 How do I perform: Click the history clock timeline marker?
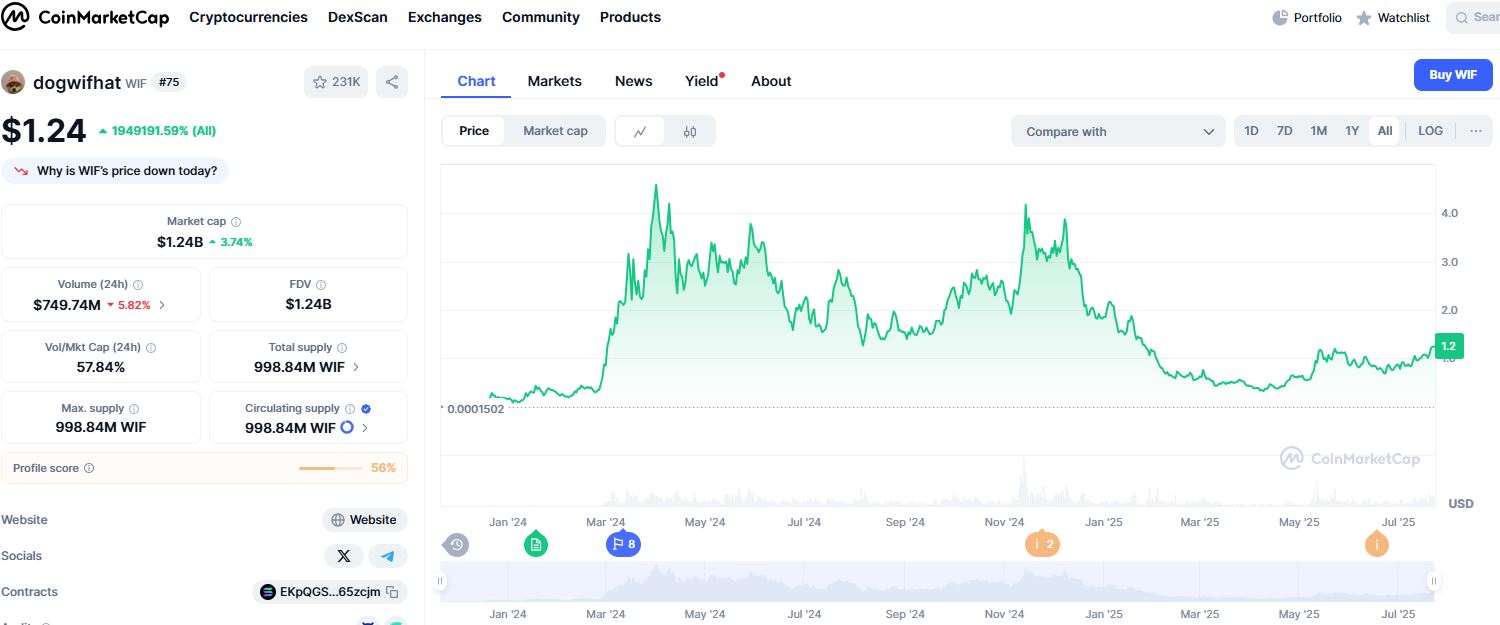click(457, 545)
